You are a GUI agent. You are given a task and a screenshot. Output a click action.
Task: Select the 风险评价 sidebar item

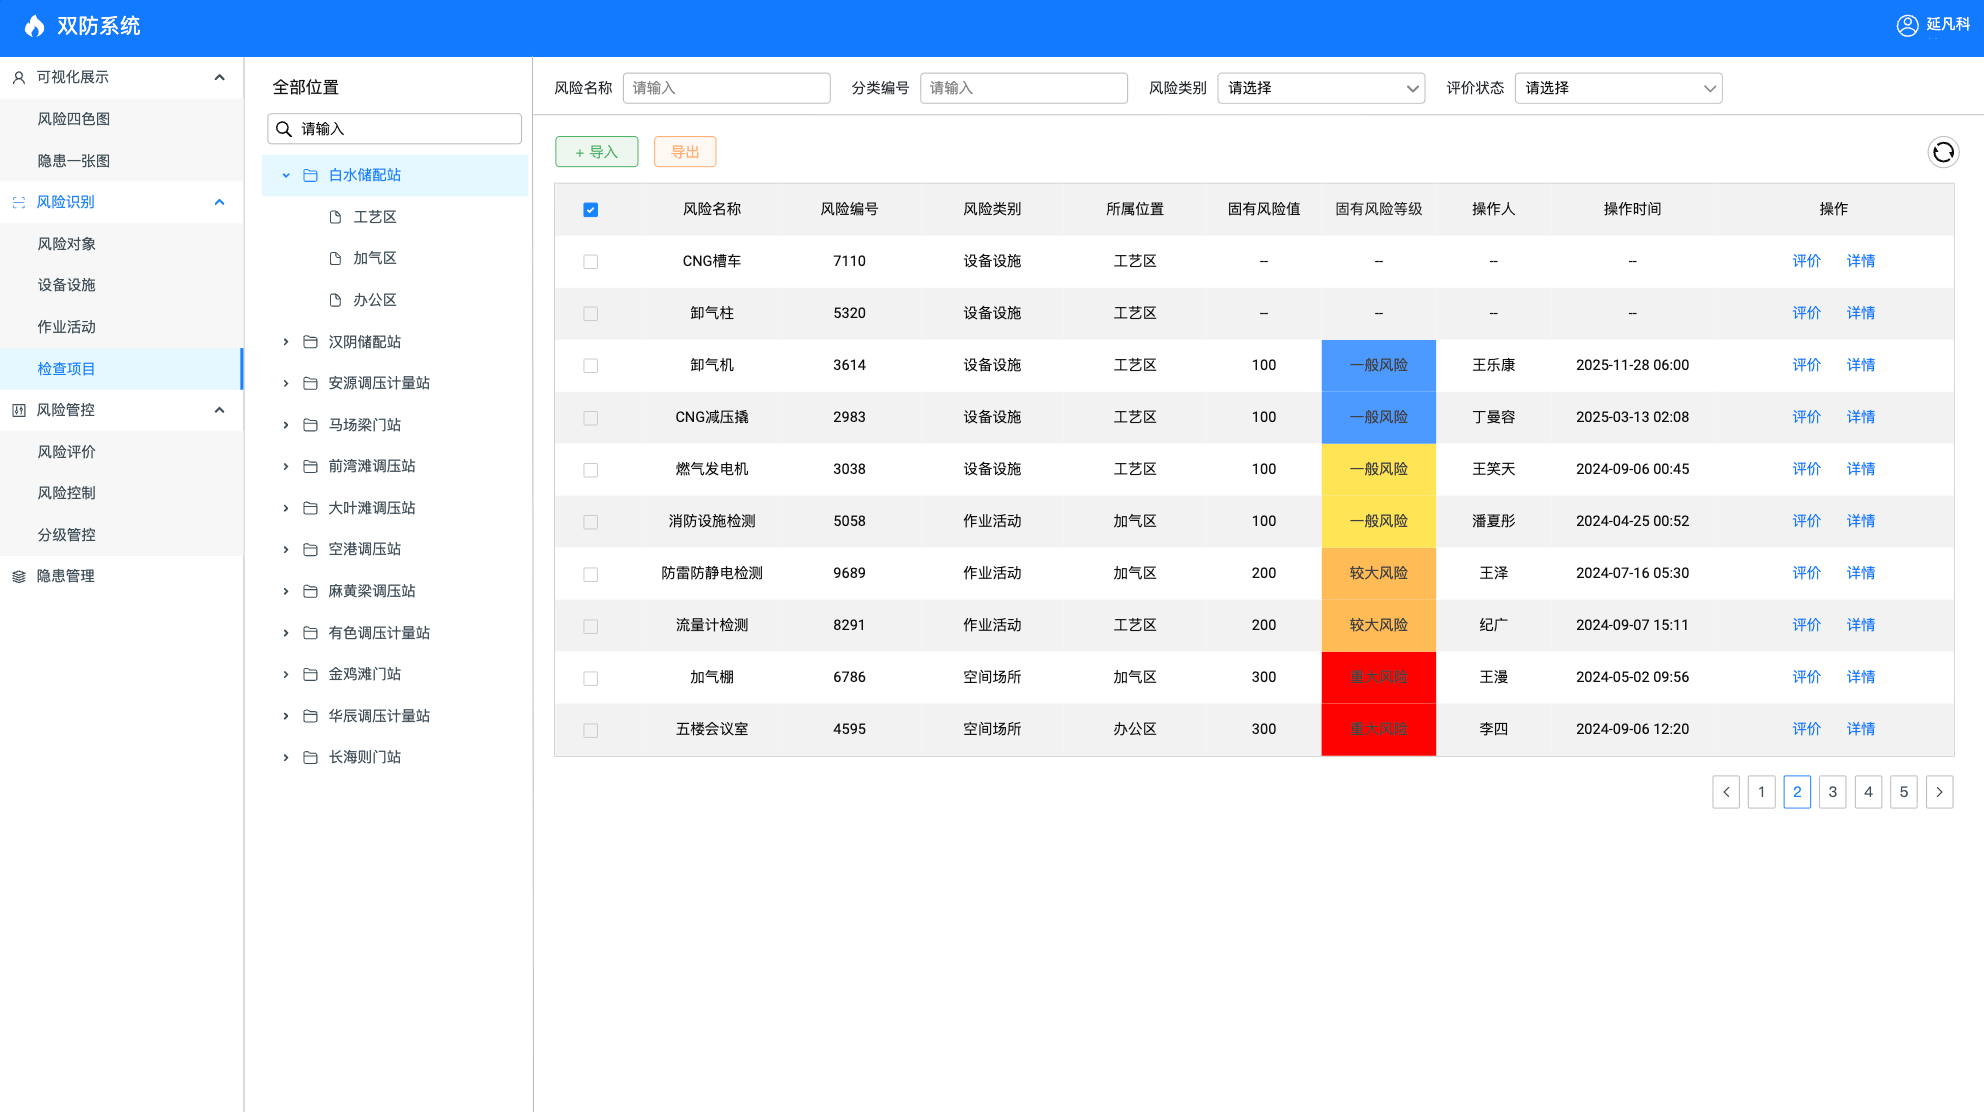point(67,452)
